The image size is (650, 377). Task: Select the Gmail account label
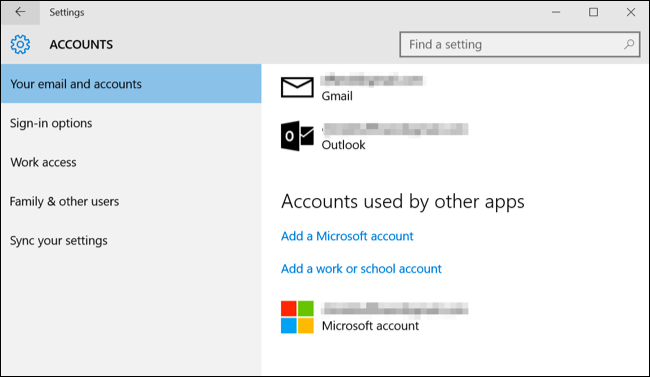(x=337, y=96)
